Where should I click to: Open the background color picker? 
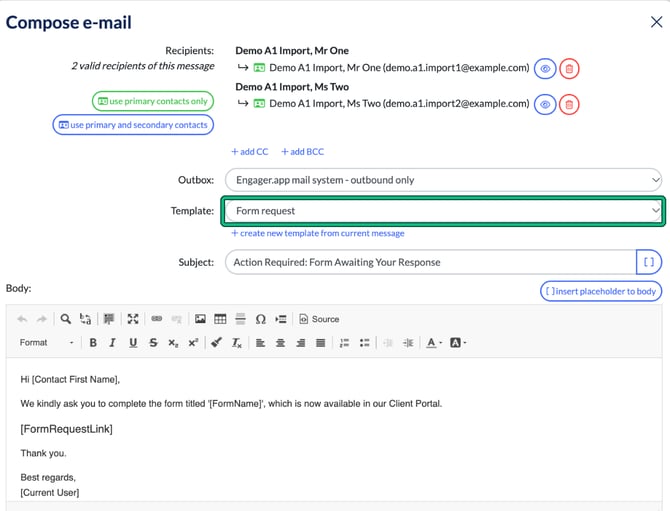pyautogui.click(x=458, y=343)
